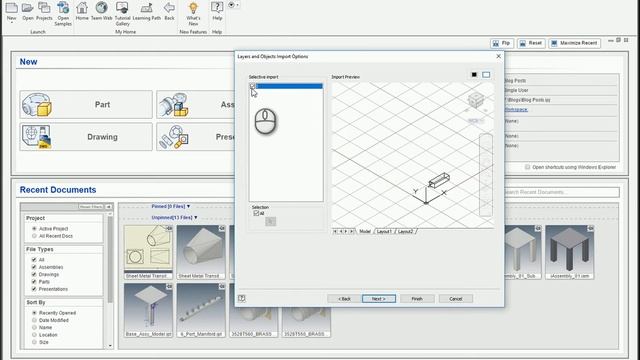Click the Reset Filters button
640x360 pixels.
(91, 207)
